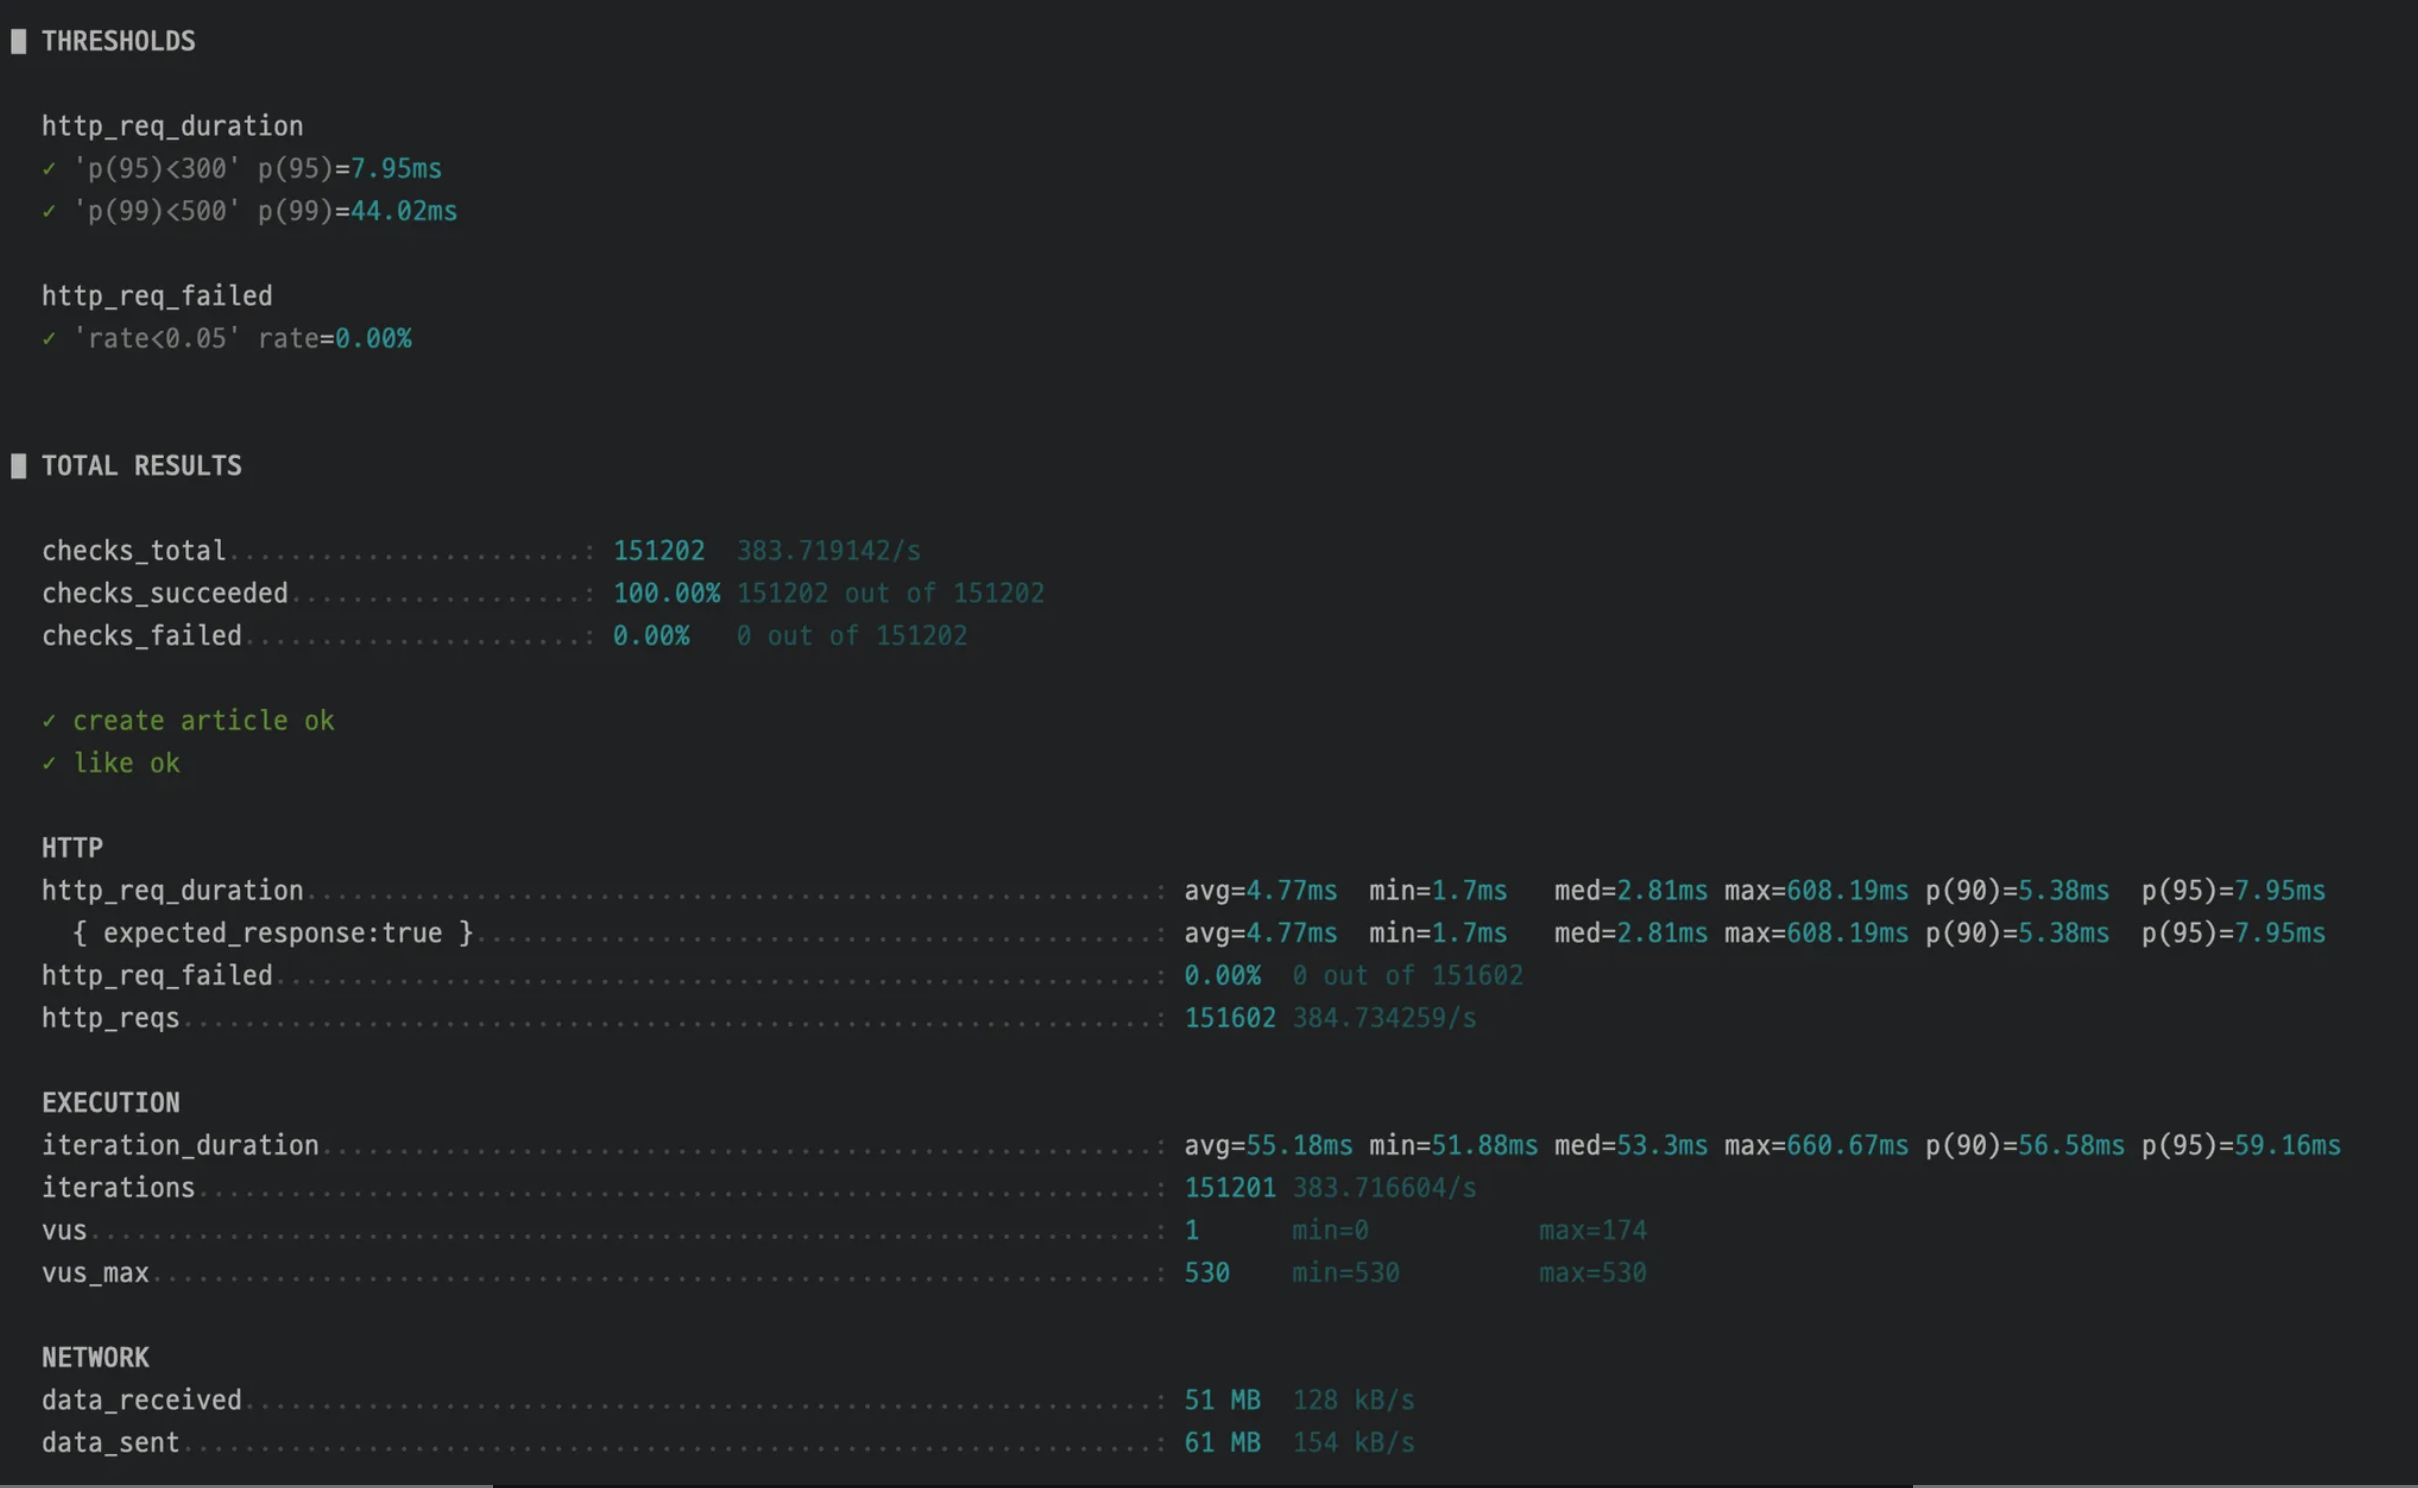The image size is (2418, 1488).
Task: Click the block marker beside THRESHOLDS heading
Action: tap(18, 41)
